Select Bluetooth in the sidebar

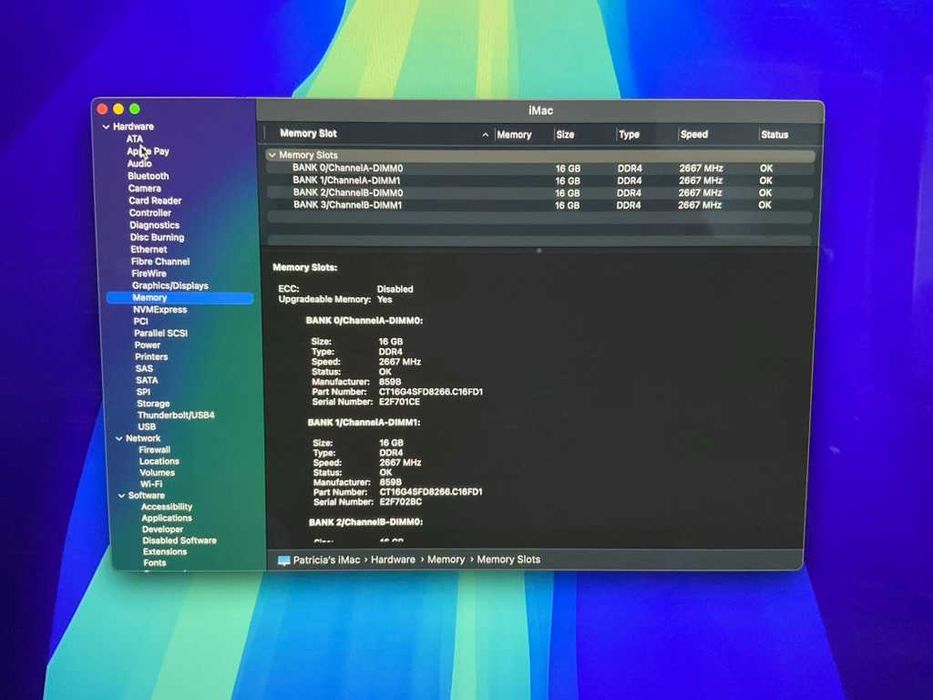click(148, 176)
